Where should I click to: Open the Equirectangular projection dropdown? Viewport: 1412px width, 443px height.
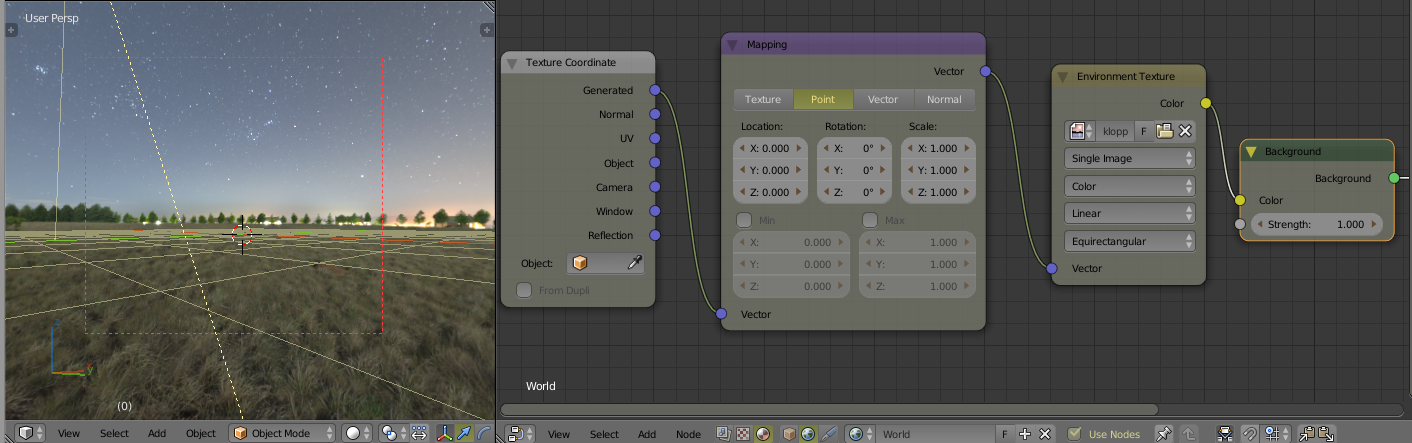[1129, 241]
